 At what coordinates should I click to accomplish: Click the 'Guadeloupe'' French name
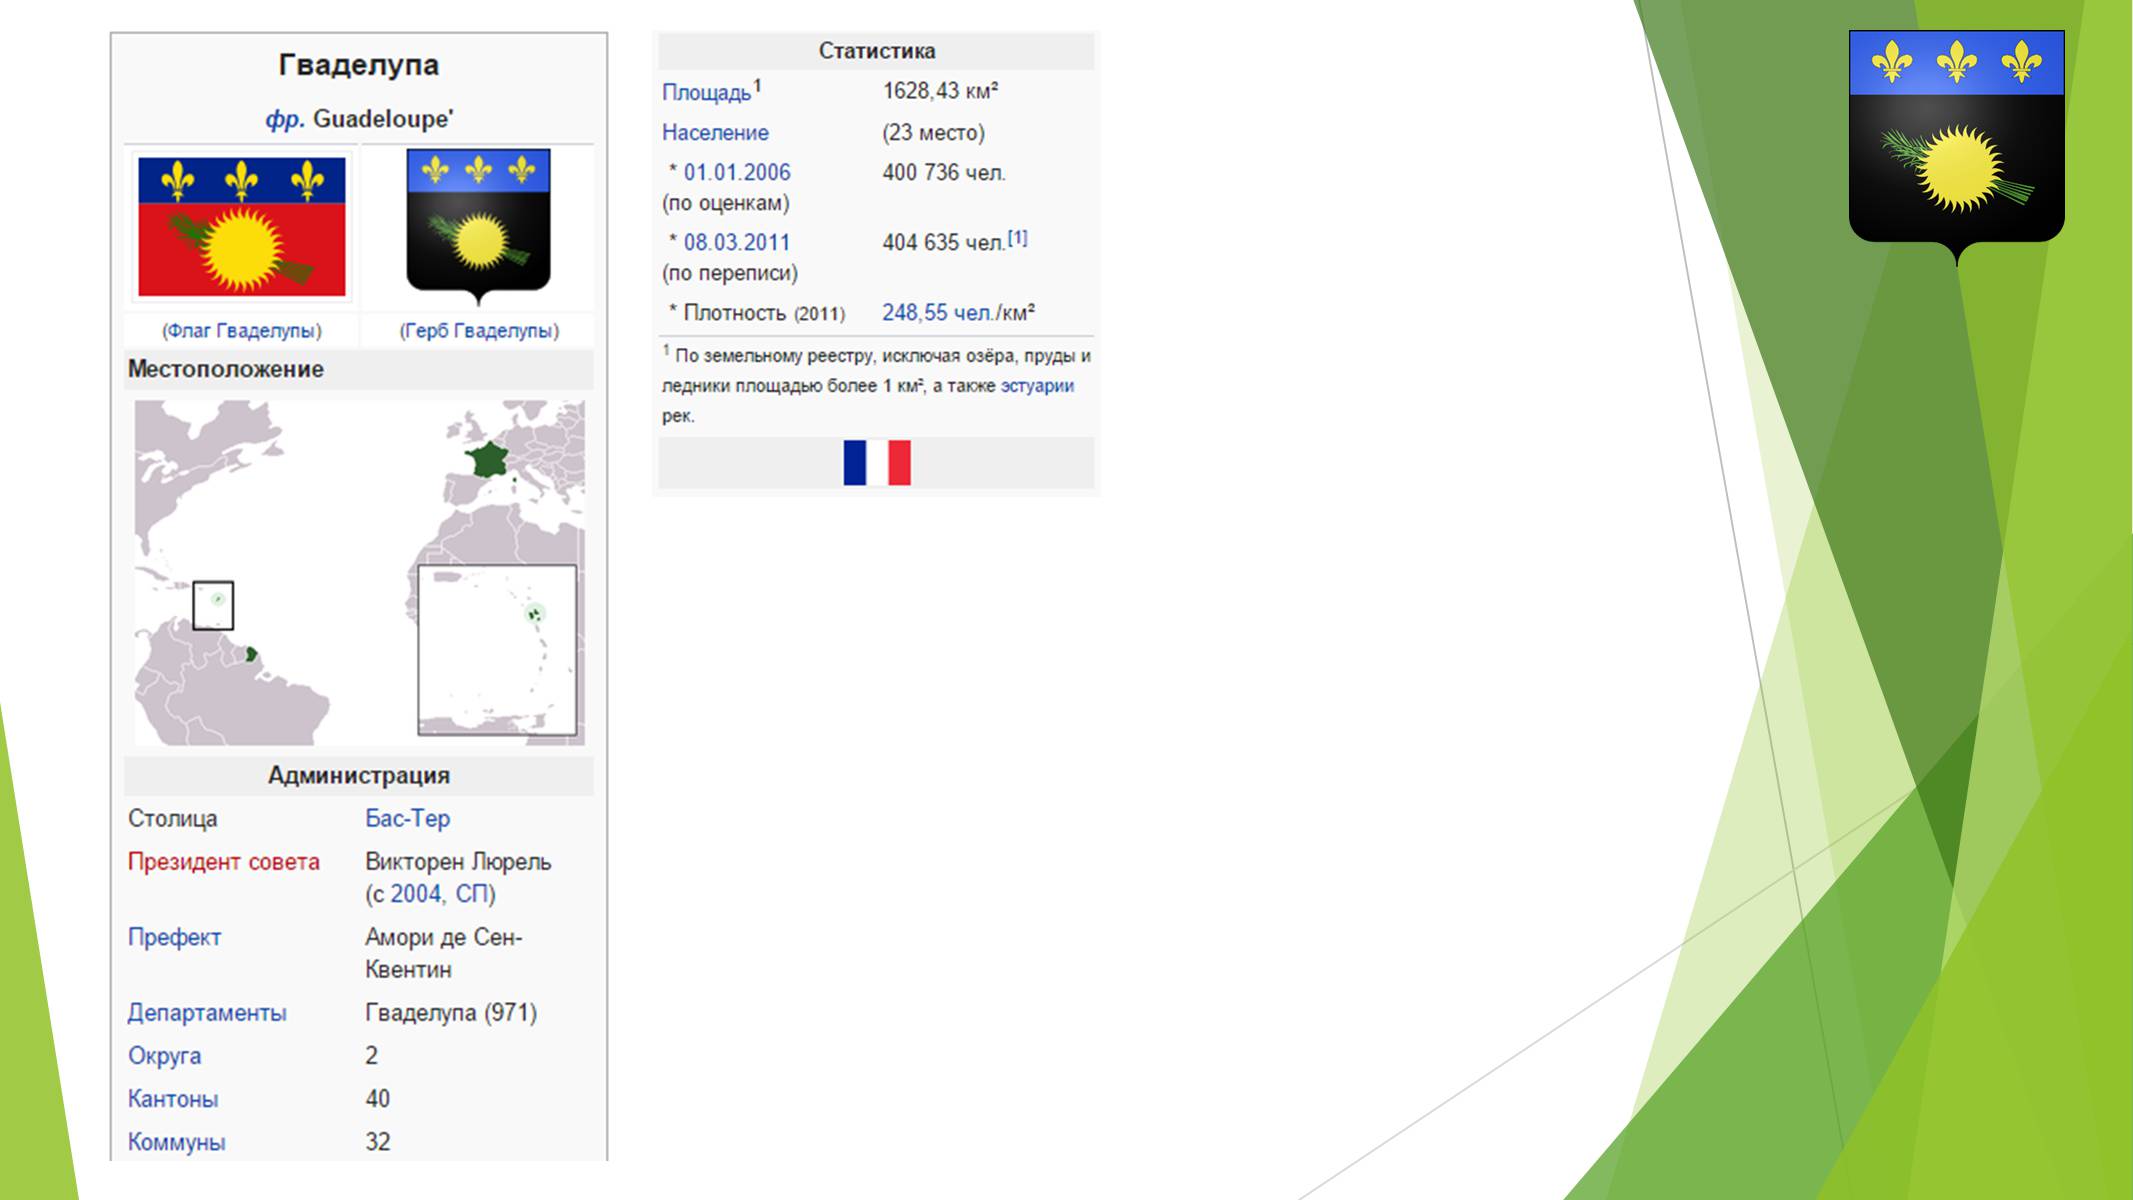point(383,119)
